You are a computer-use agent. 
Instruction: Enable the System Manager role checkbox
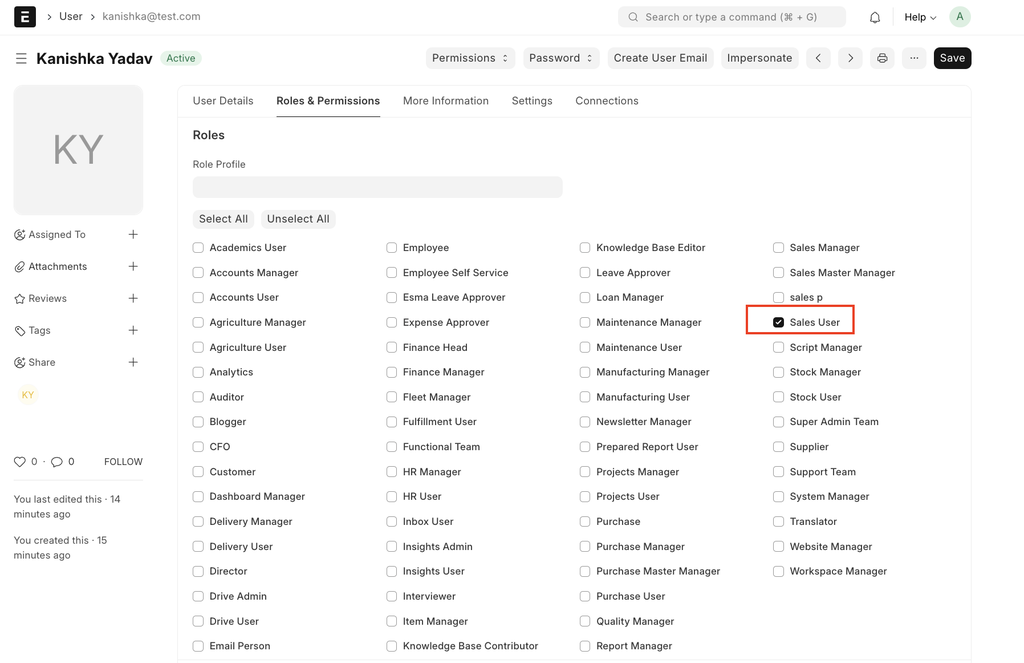point(779,497)
